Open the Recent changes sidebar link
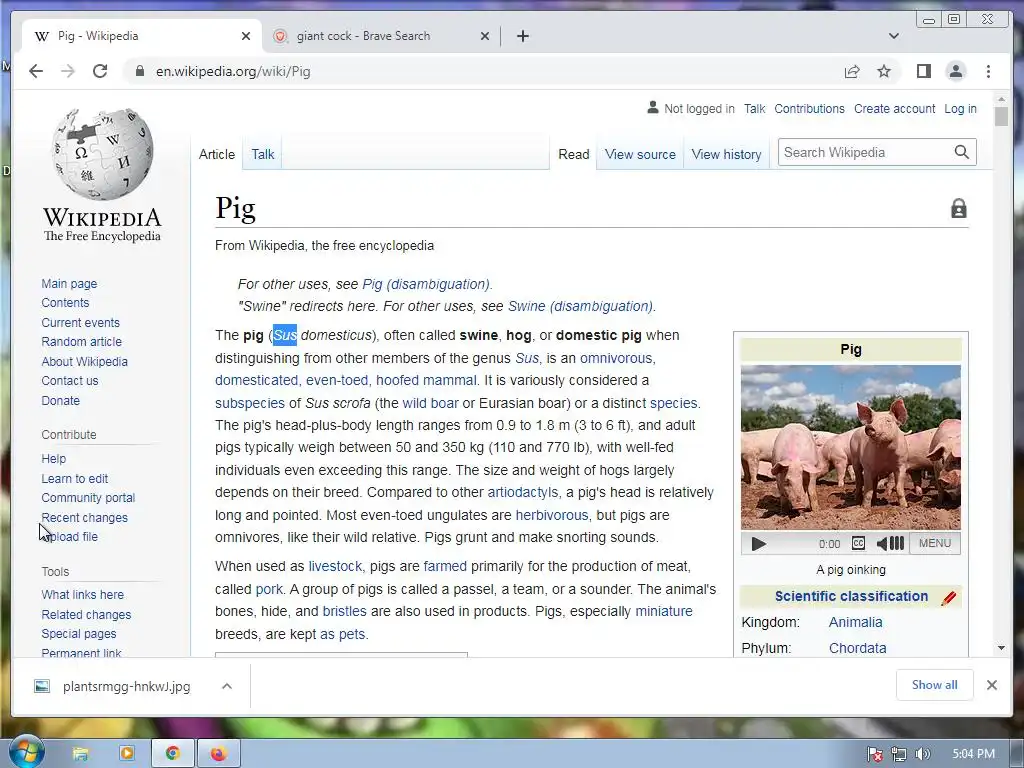 click(x=84, y=517)
